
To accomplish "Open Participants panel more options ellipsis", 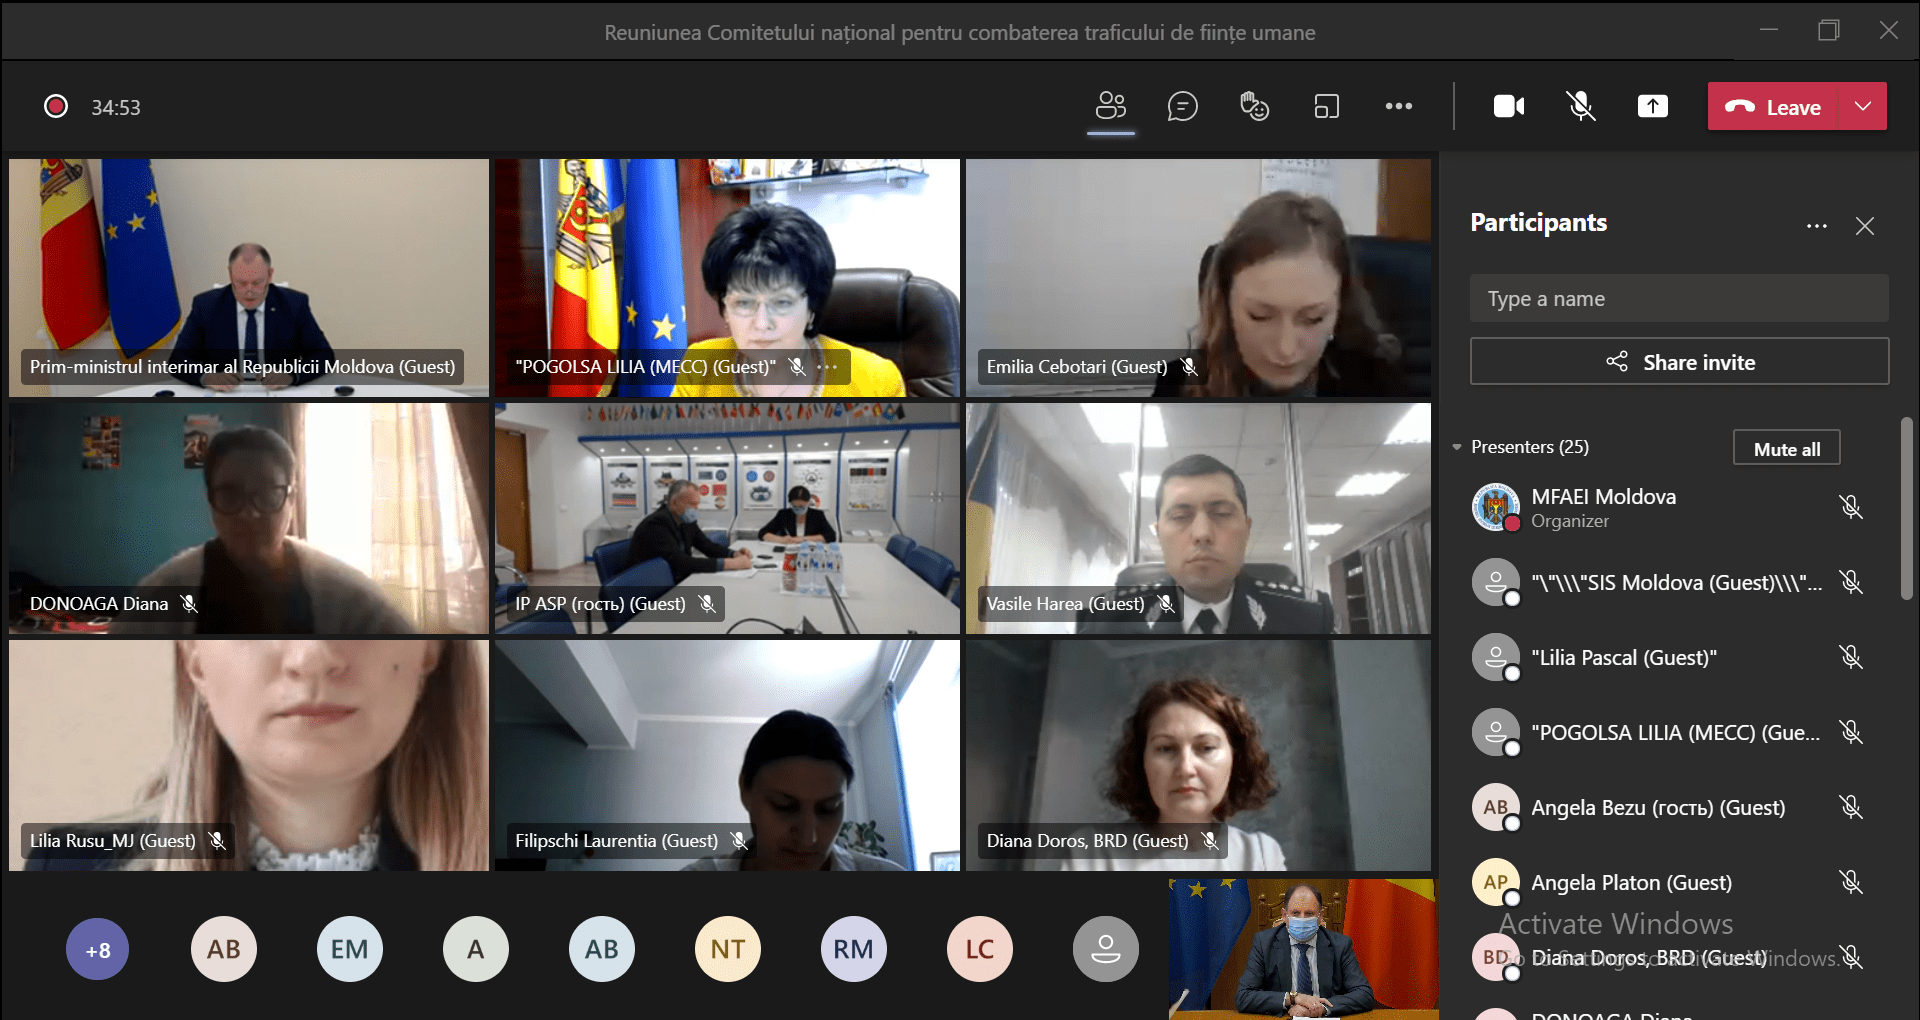I will click(x=1817, y=226).
